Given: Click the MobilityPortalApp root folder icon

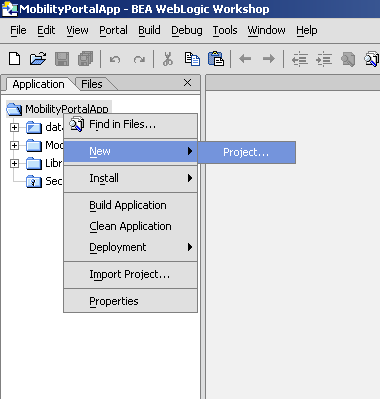Looking at the screenshot, I should tap(14, 109).
